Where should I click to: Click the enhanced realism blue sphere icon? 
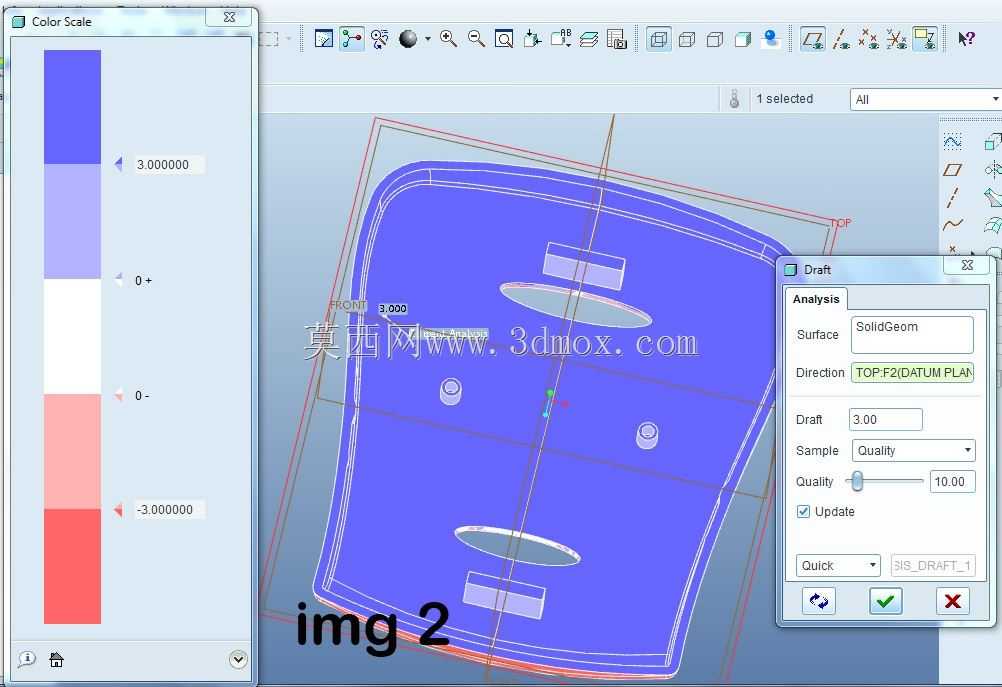pos(771,40)
